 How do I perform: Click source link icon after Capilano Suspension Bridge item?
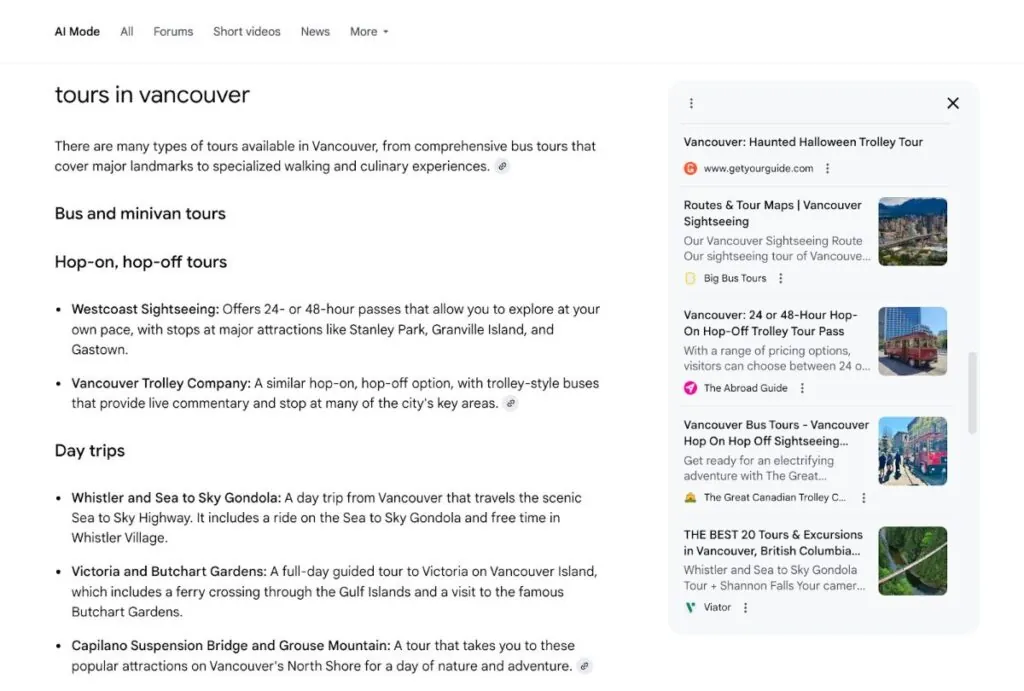(584, 666)
